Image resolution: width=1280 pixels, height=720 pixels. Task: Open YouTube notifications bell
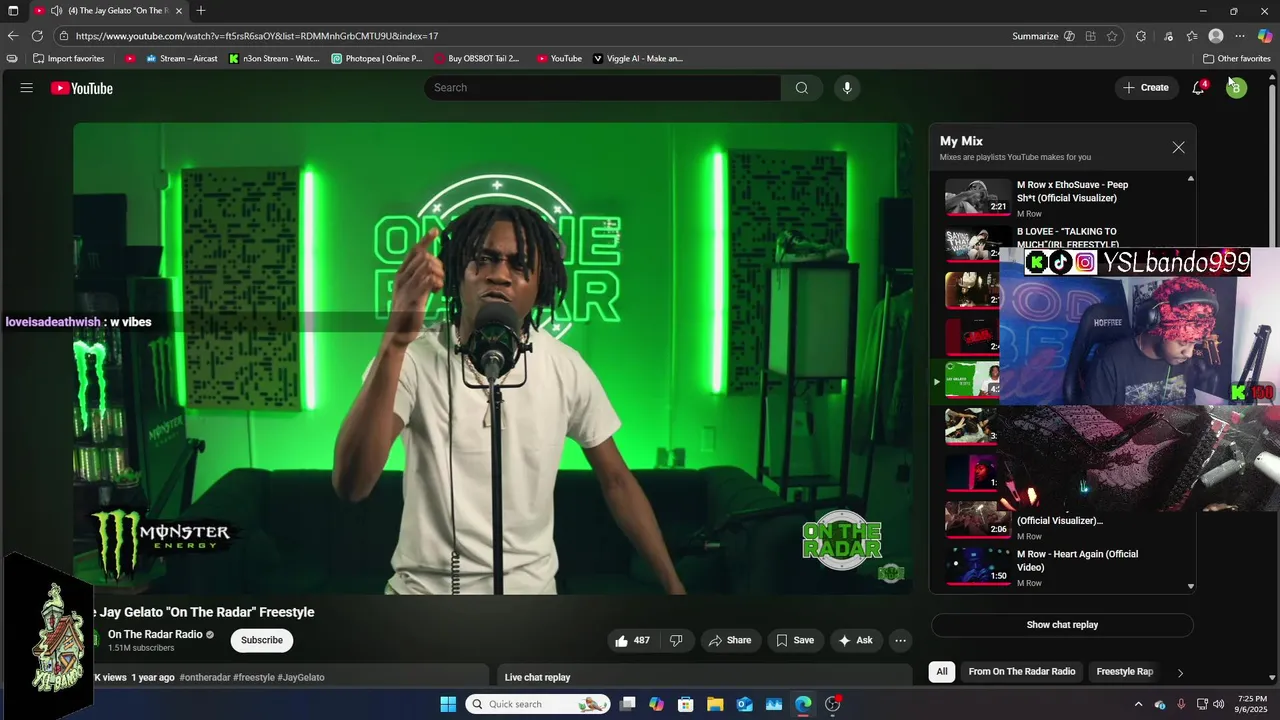(x=1198, y=88)
